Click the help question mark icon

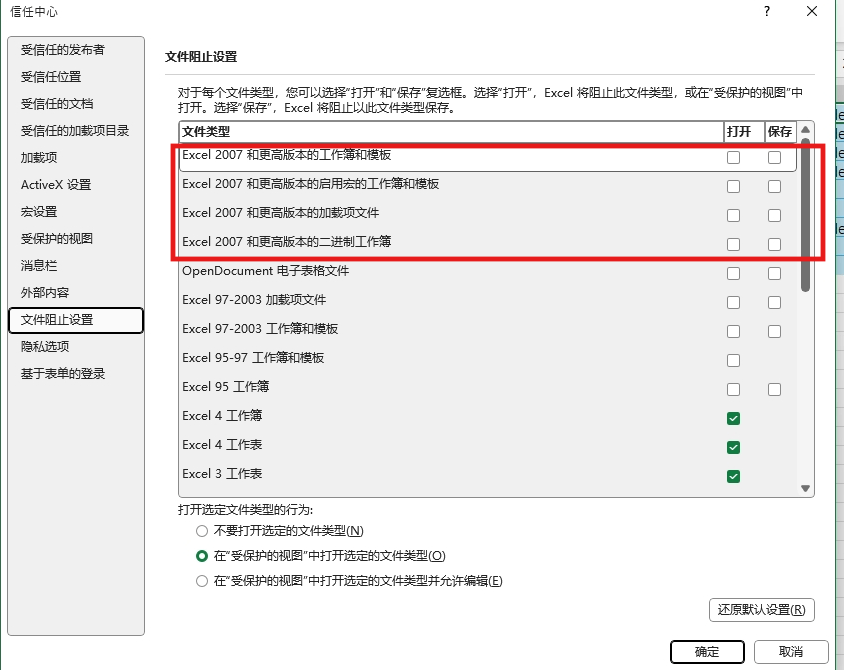pos(766,11)
